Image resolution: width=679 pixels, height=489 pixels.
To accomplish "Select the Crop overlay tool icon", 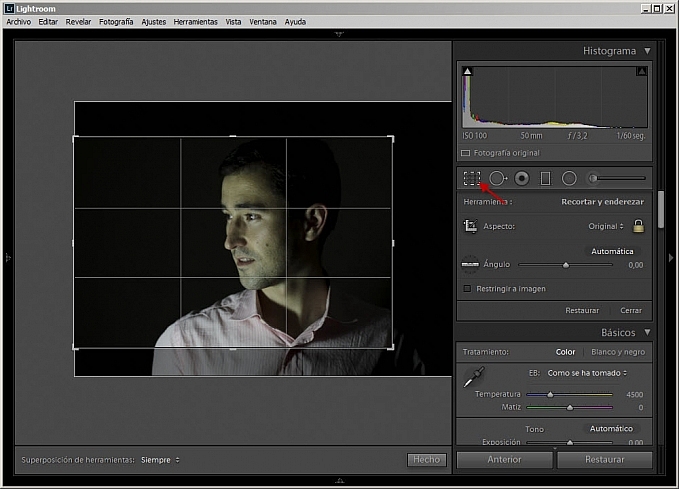I will (472, 178).
